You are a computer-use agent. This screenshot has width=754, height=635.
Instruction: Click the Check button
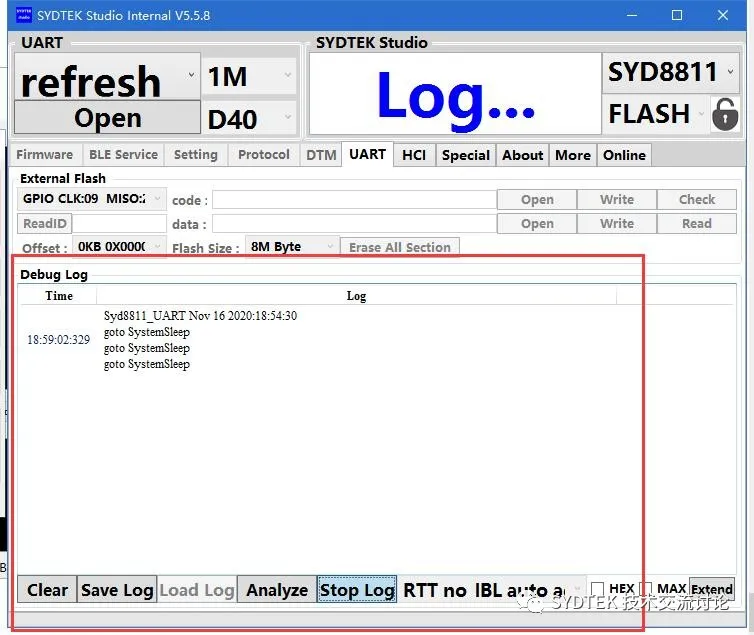pos(697,199)
